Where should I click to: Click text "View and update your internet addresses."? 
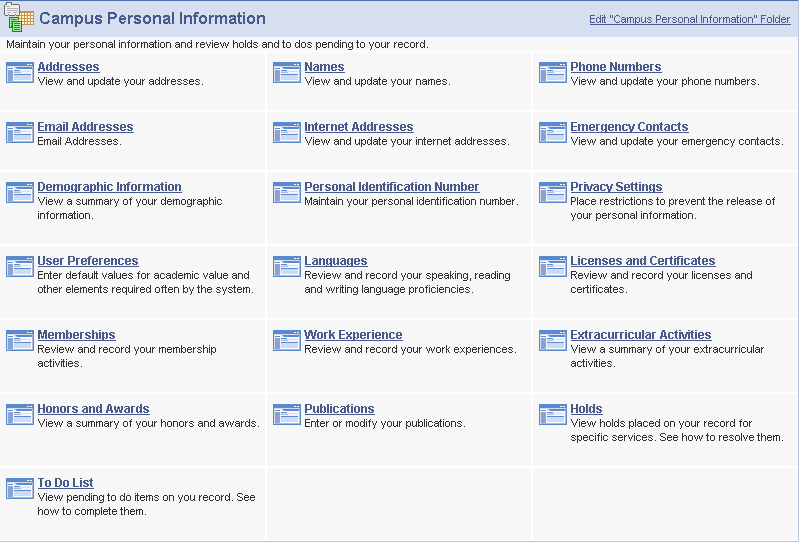tap(407, 141)
